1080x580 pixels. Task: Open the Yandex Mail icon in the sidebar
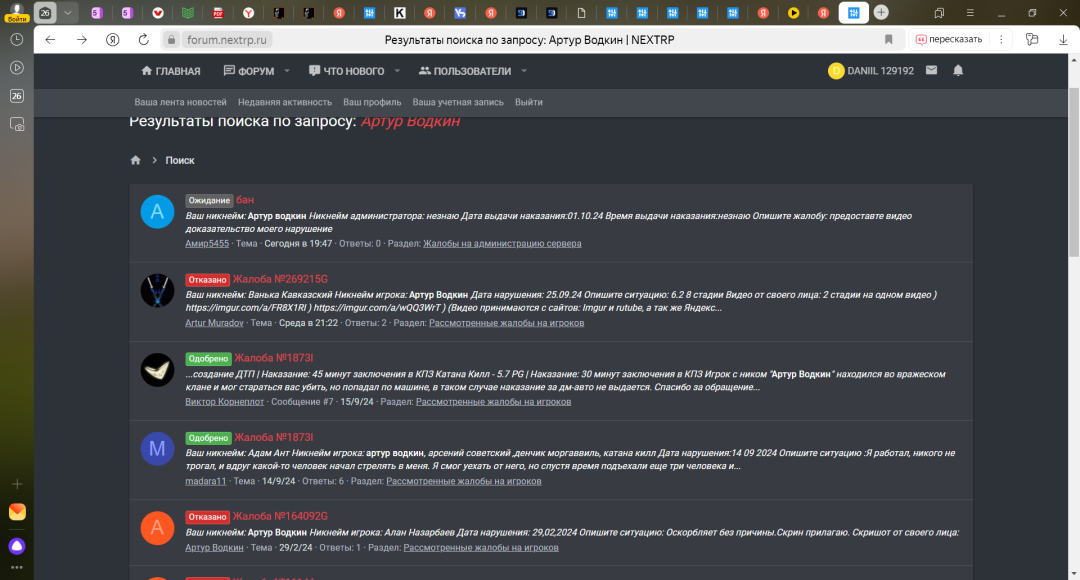[x=17, y=512]
